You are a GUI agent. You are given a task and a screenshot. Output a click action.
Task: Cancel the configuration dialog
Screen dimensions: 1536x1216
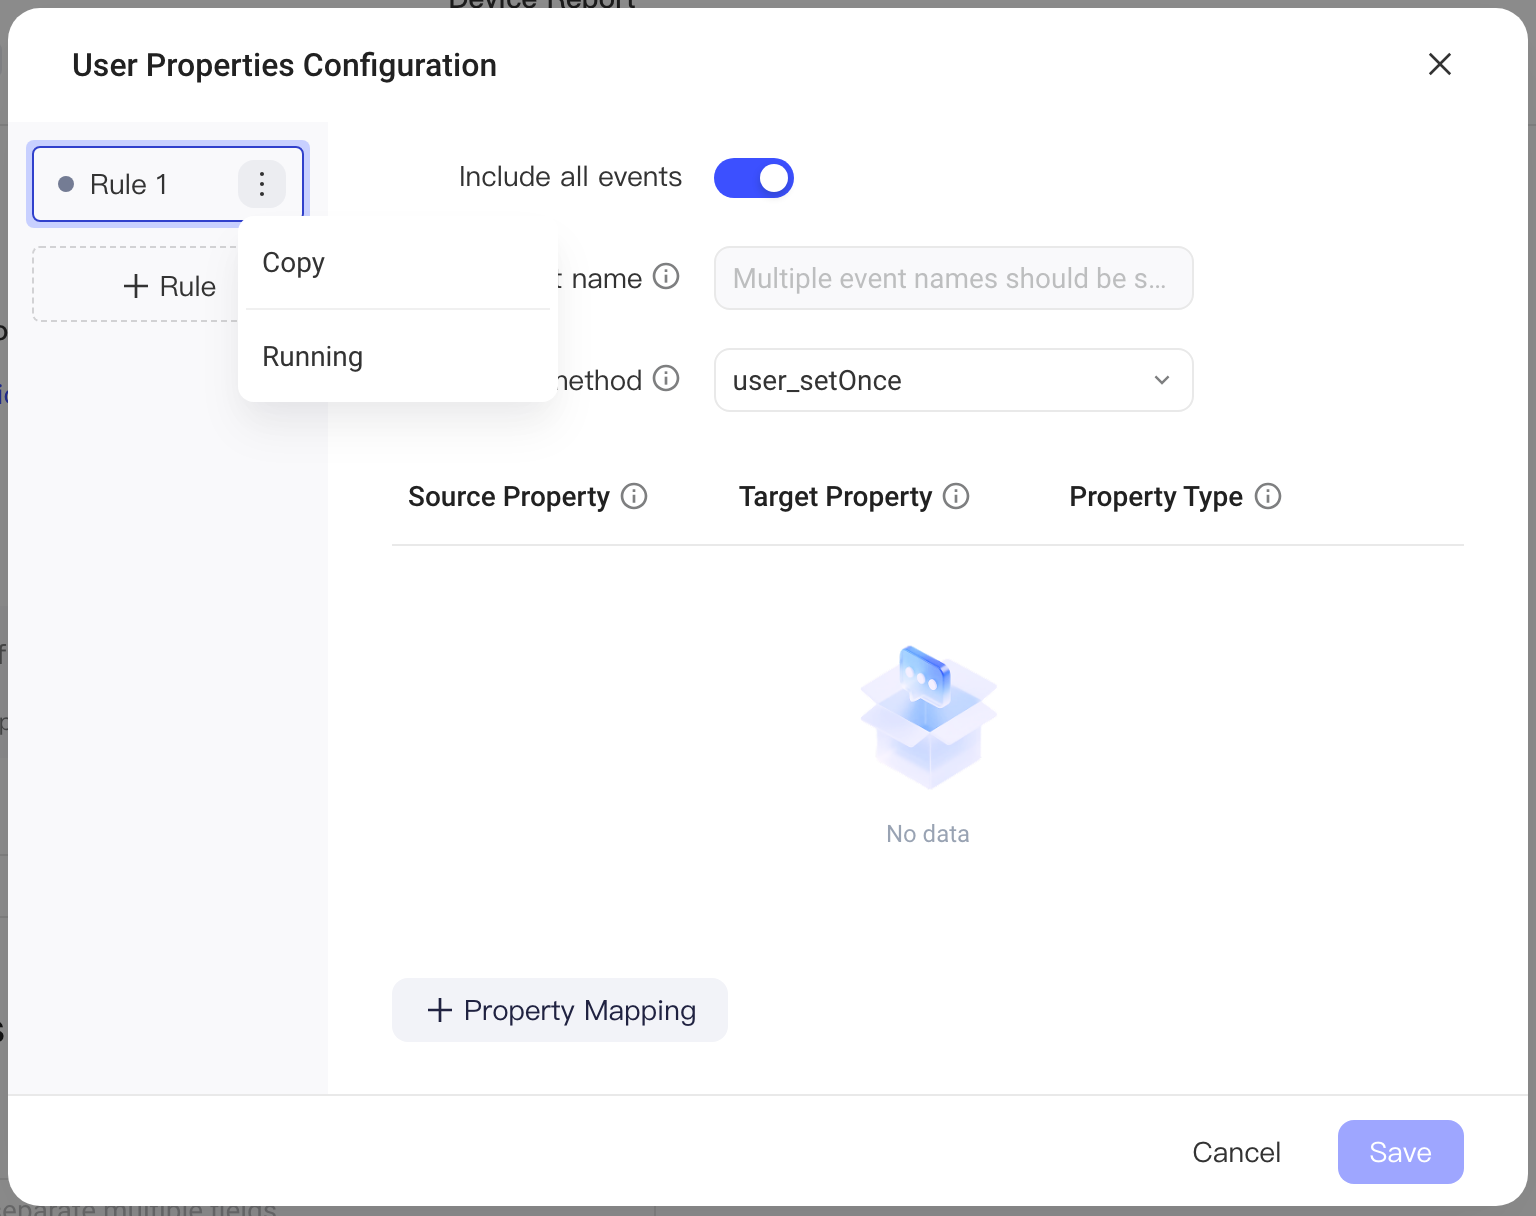[x=1236, y=1152]
